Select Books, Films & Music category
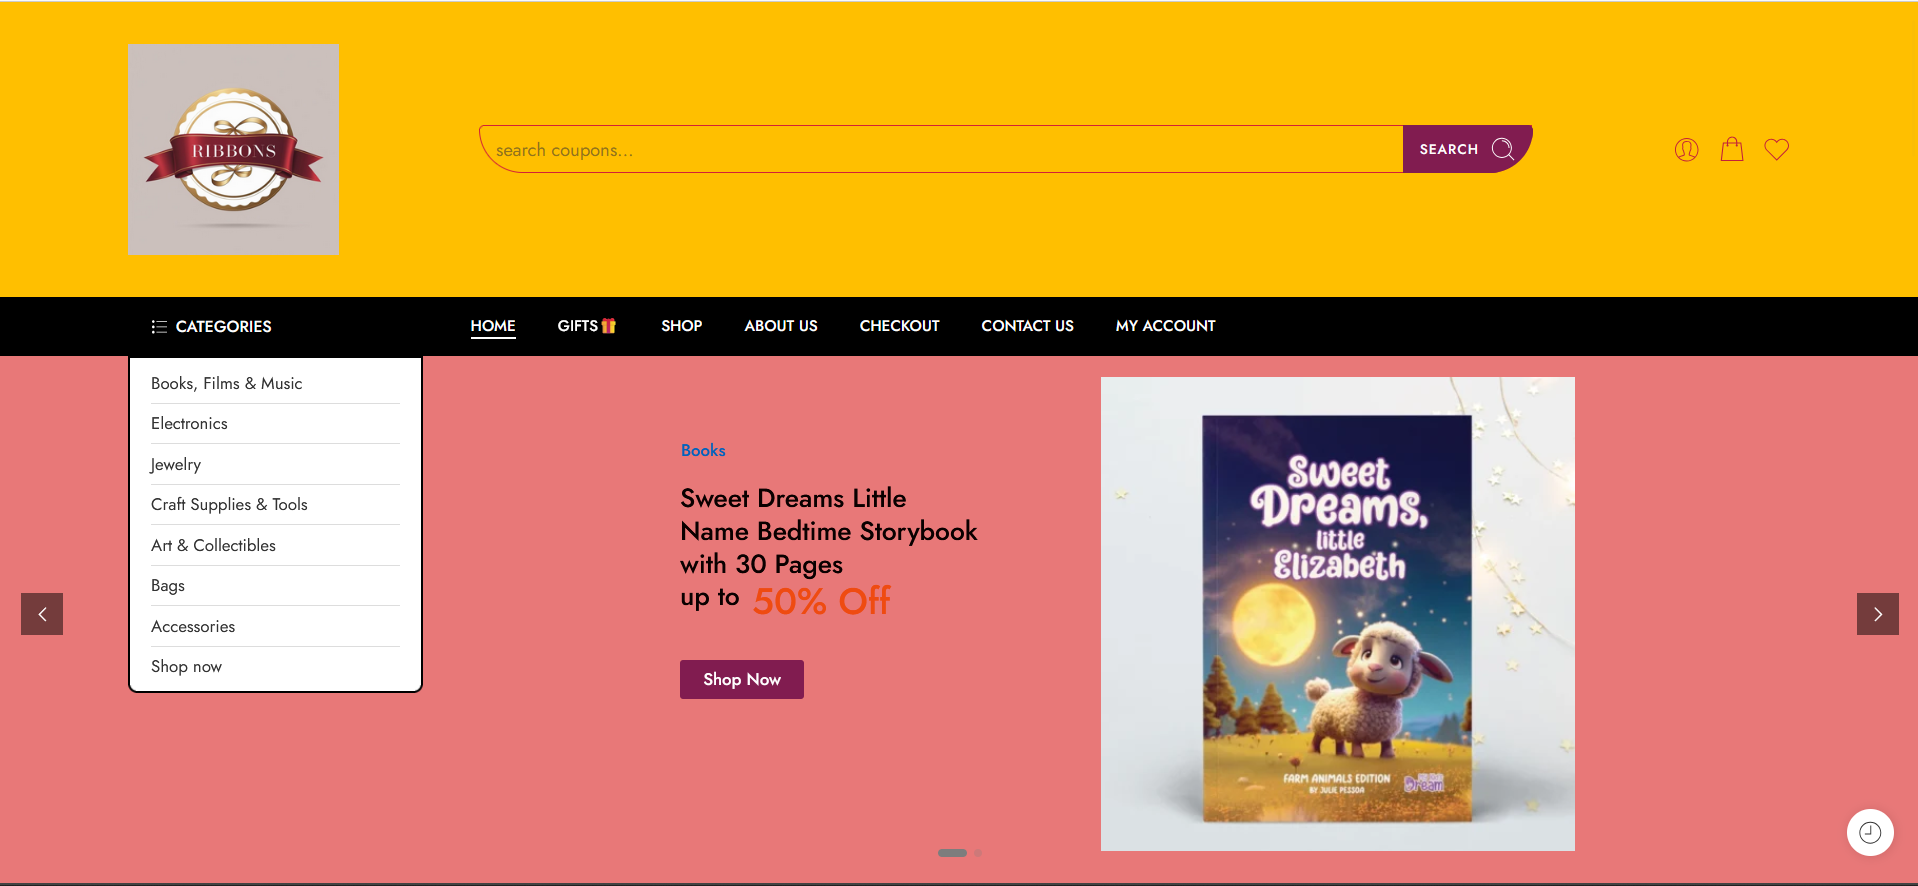This screenshot has height=886, width=1918. 226,384
